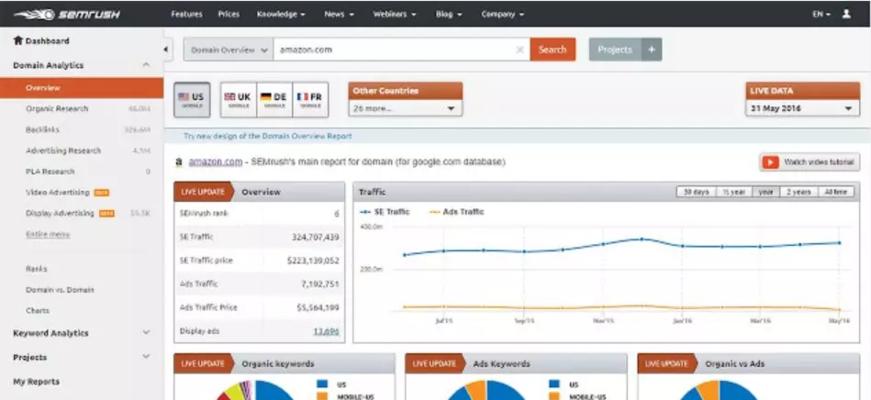
Task: Open the Dashboard home icon
Action: (x=18, y=41)
